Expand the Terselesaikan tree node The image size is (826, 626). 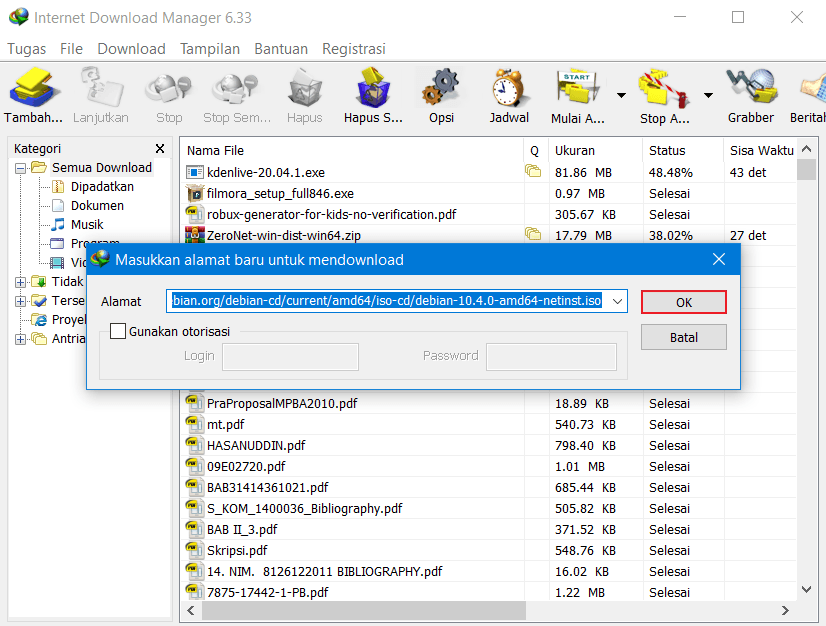pyautogui.click(x=21, y=301)
